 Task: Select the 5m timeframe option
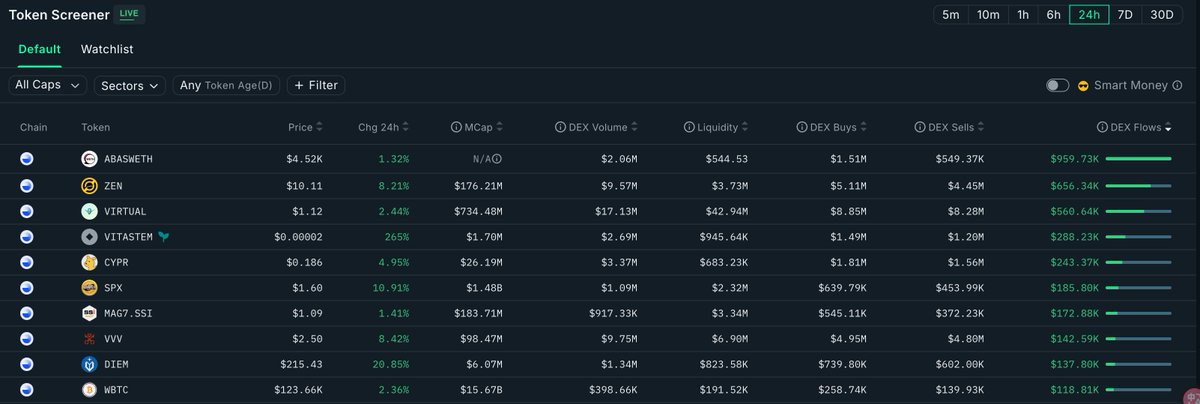tap(950, 14)
